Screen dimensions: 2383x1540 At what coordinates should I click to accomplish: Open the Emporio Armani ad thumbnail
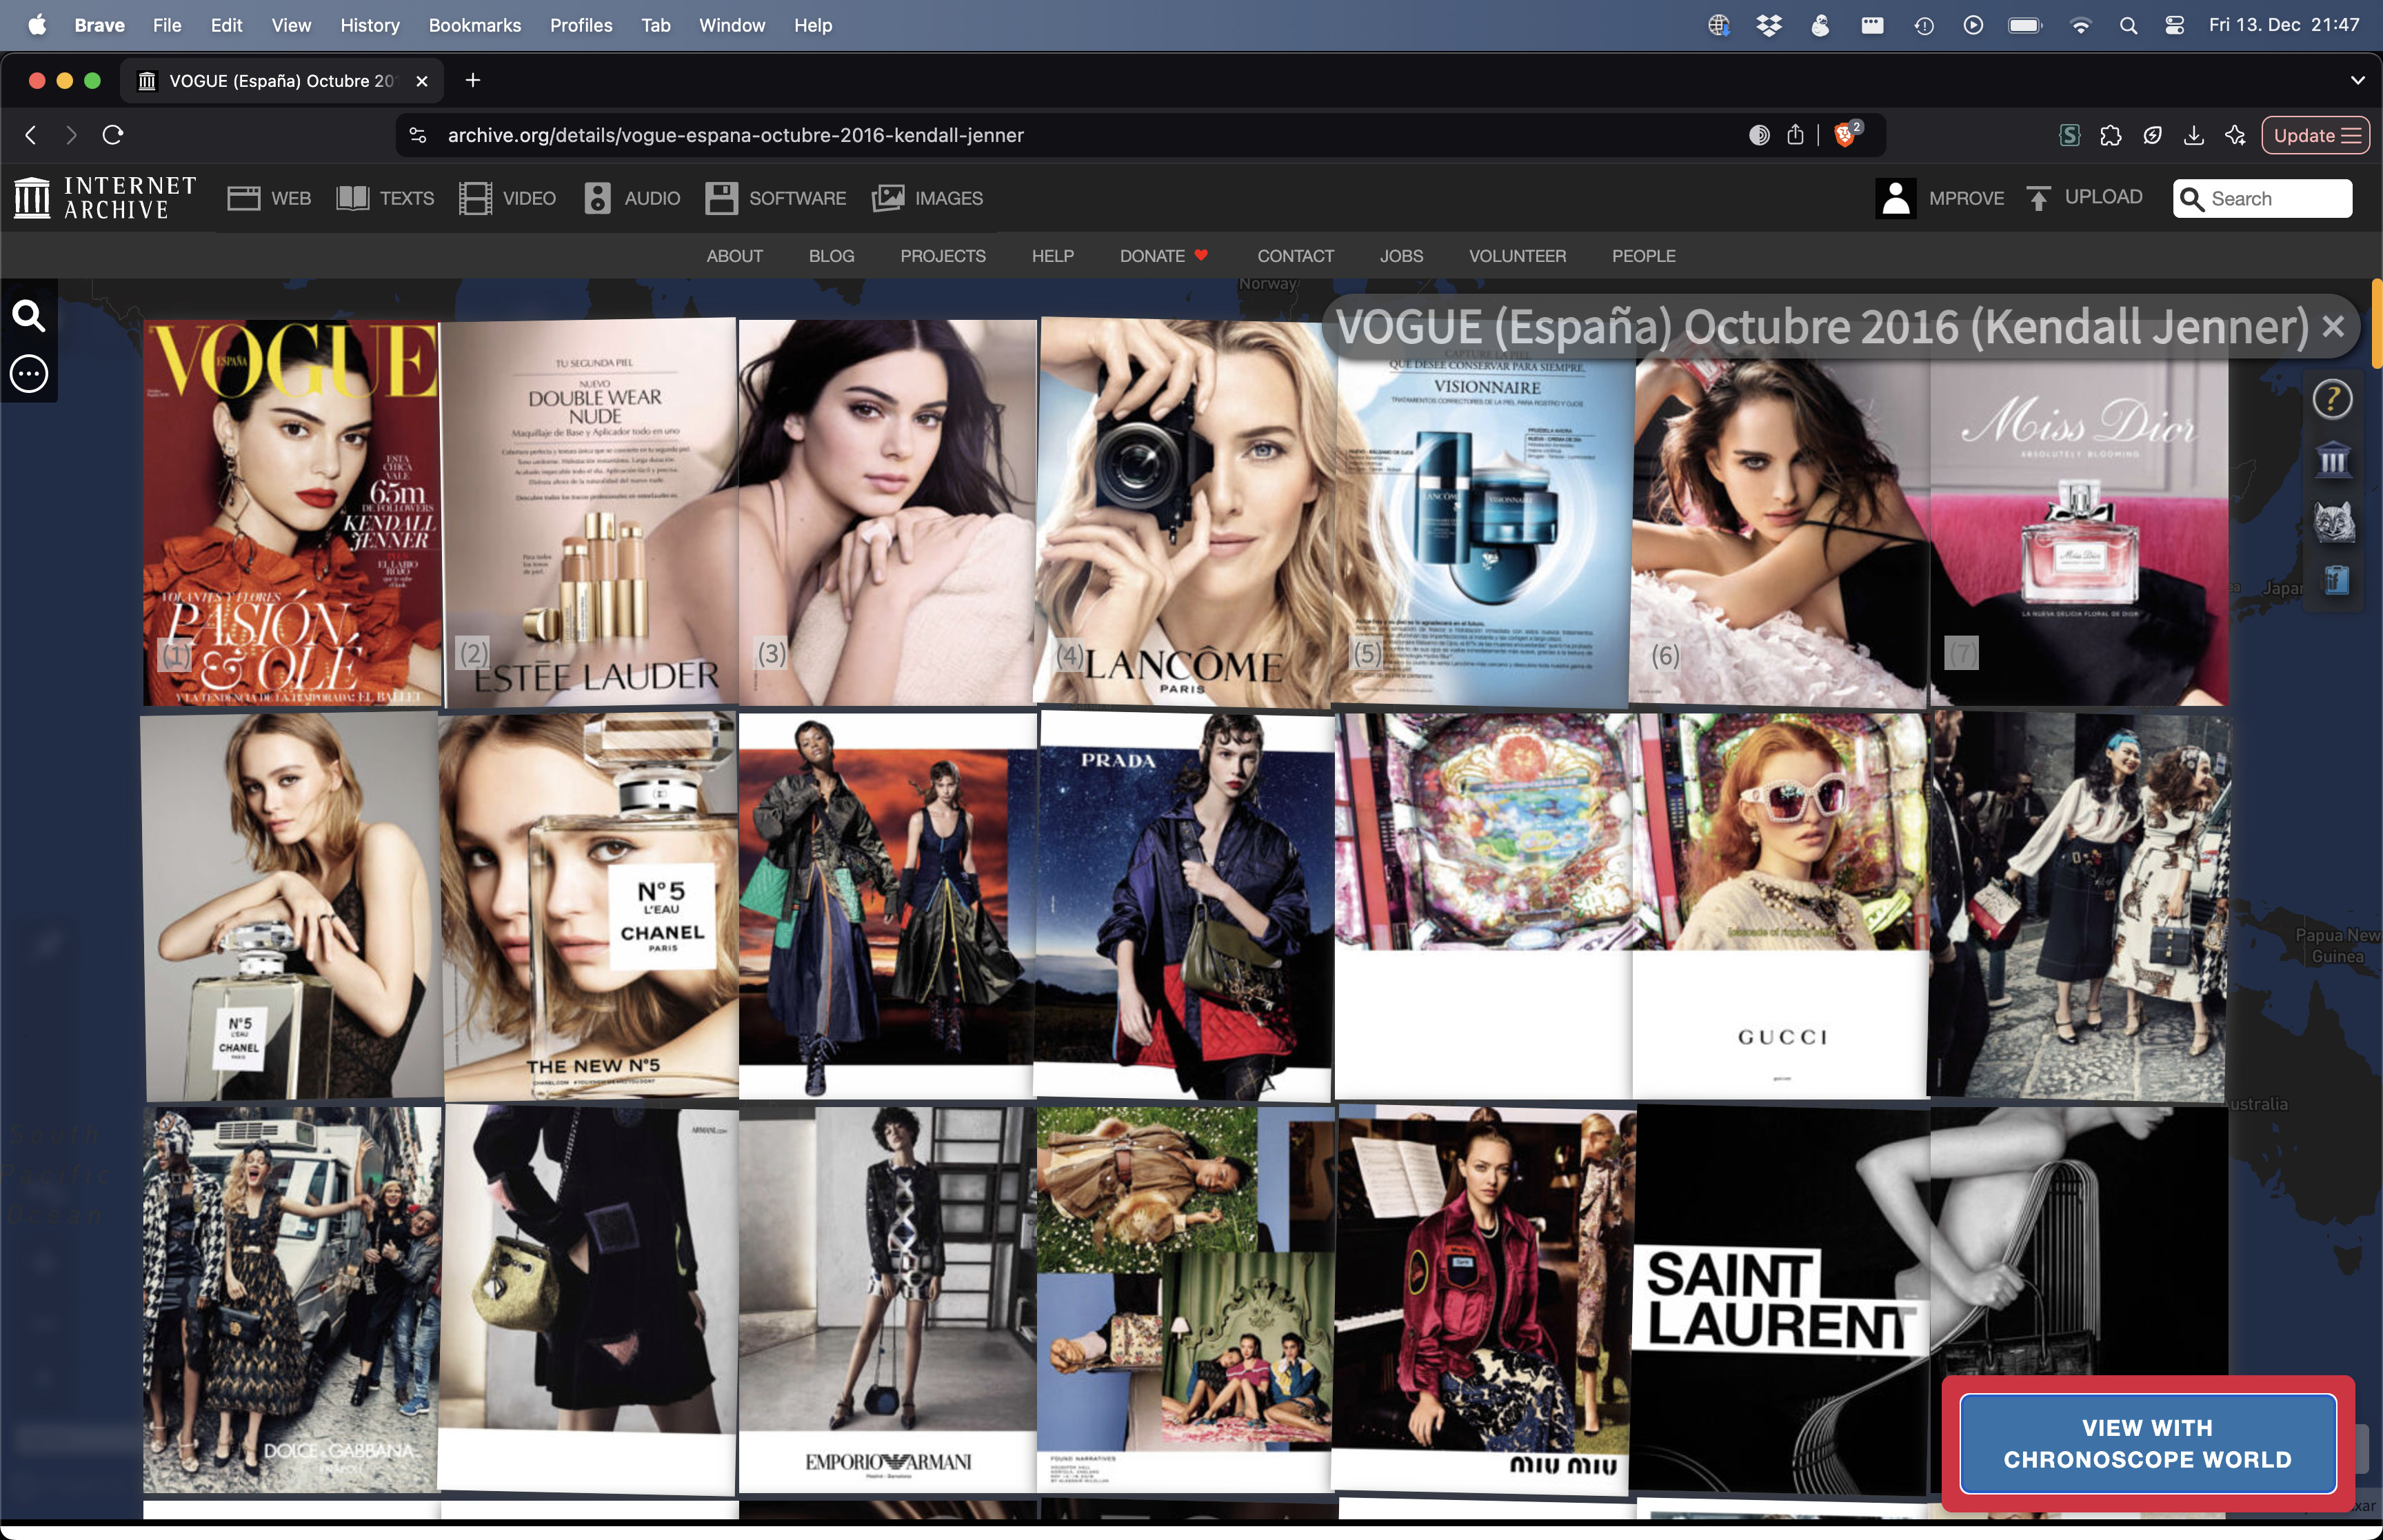pyautogui.click(x=887, y=1300)
